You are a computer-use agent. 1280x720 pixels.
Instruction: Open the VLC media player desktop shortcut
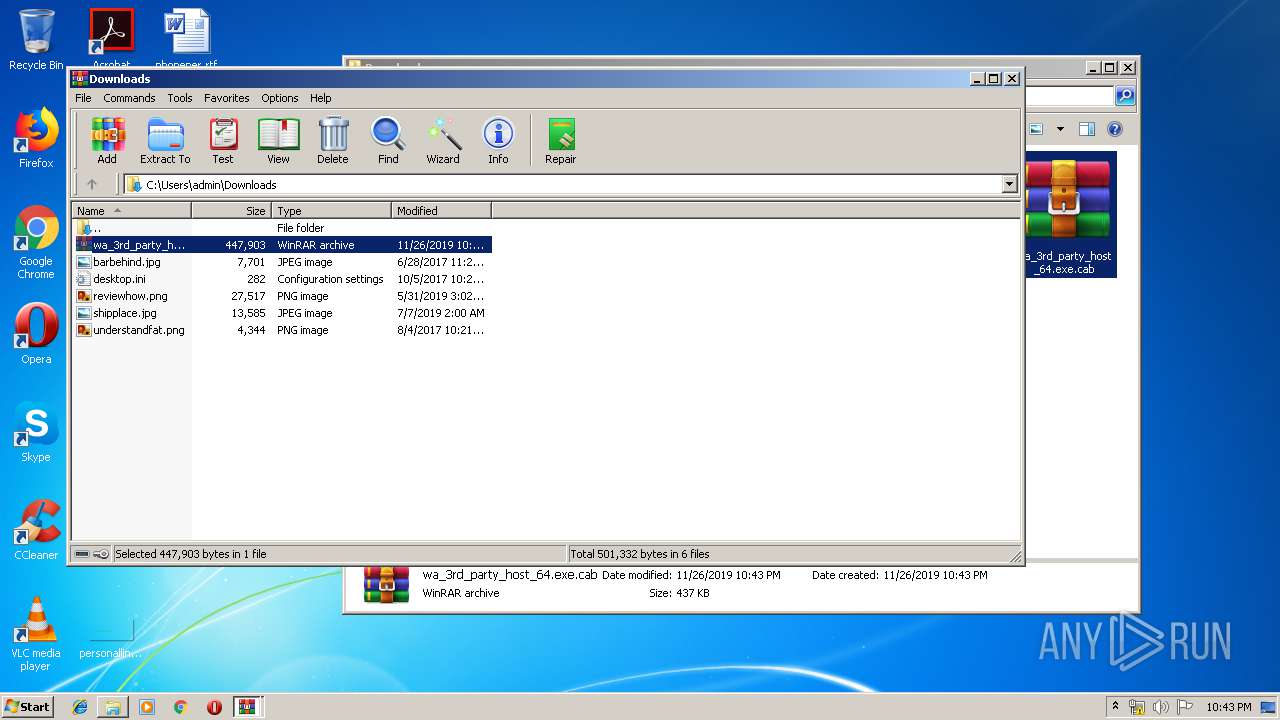pos(36,634)
